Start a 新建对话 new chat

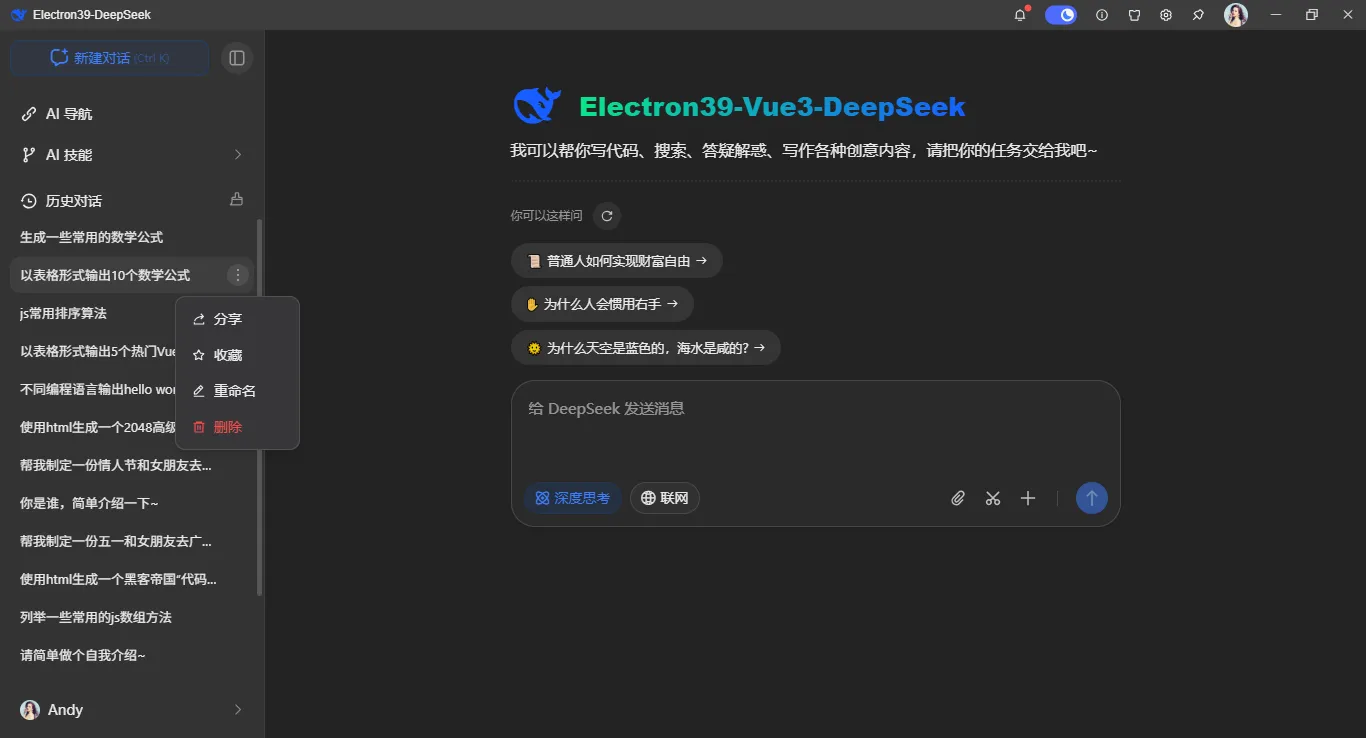click(x=109, y=57)
